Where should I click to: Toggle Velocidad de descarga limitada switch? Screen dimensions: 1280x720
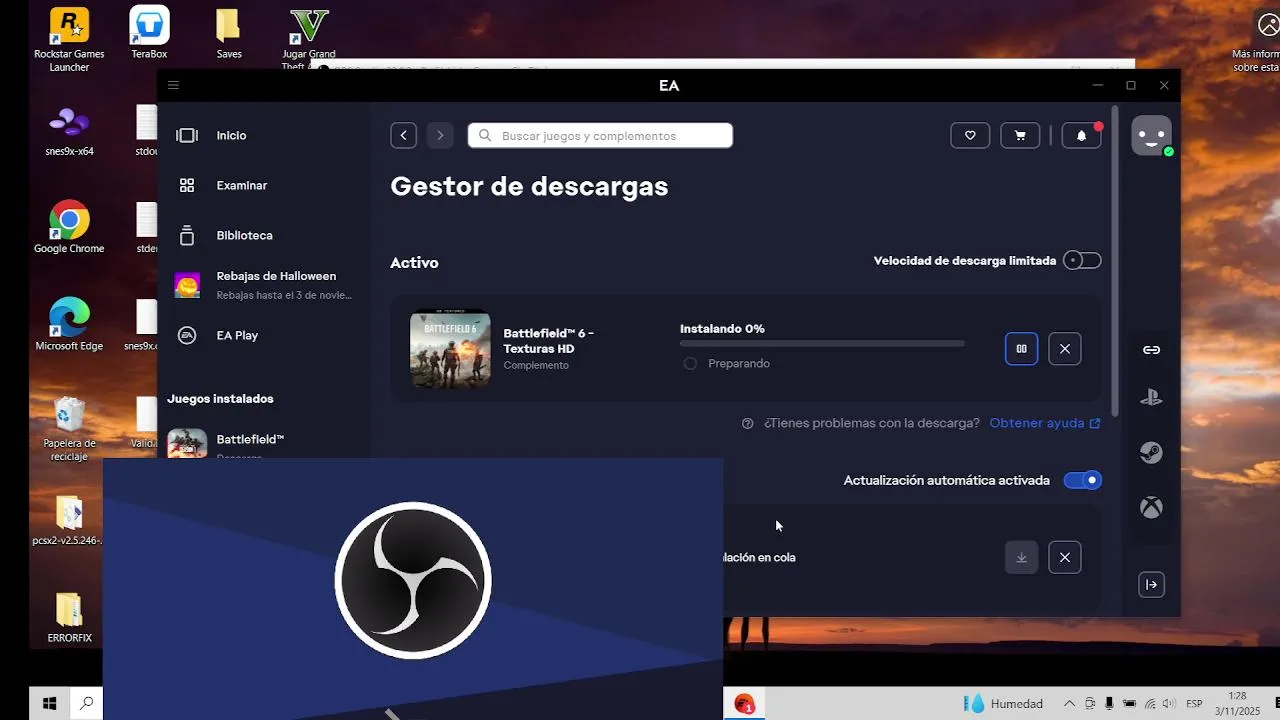point(1082,260)
